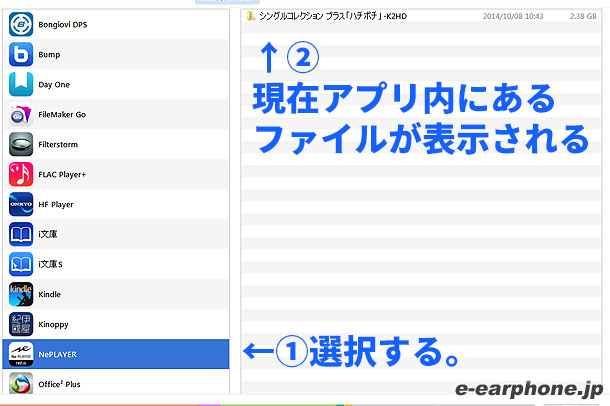Click the i文庫S app icon
This screenshot has width=610, height=406.
pyautogui.click(x=21, y=264)
